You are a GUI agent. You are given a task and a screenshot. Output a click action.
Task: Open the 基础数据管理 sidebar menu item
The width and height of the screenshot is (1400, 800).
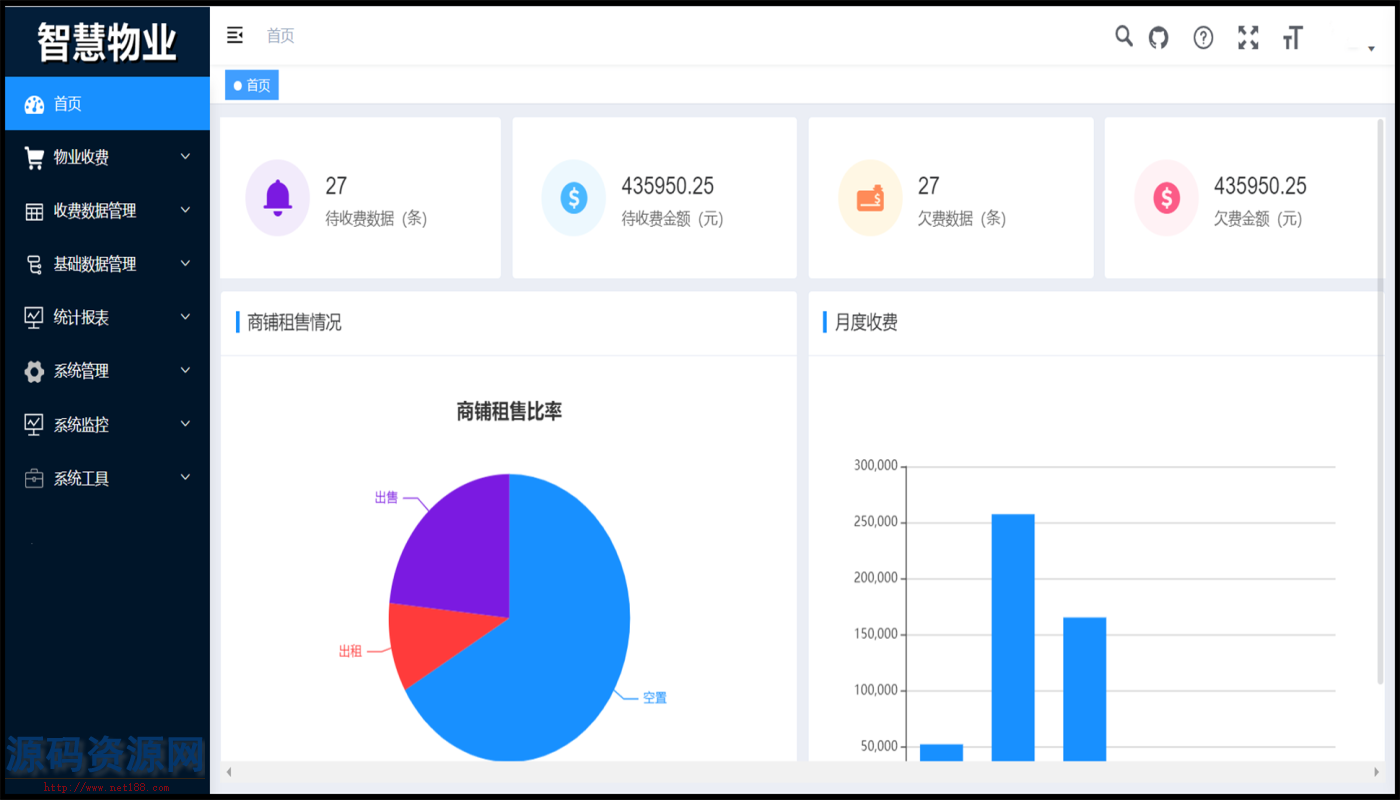pos(107,264)
